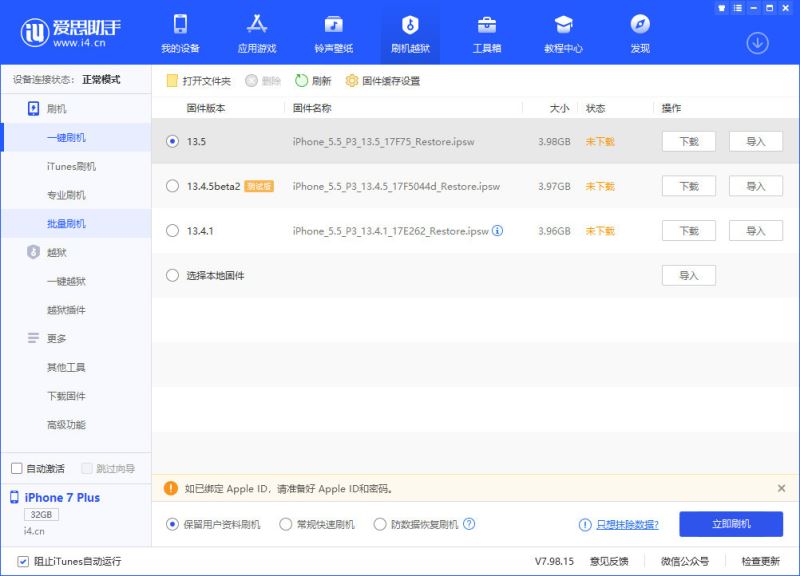Download the 13.4.1 firmware
Viewport: 800px width, 576px height.
[689, 231]
